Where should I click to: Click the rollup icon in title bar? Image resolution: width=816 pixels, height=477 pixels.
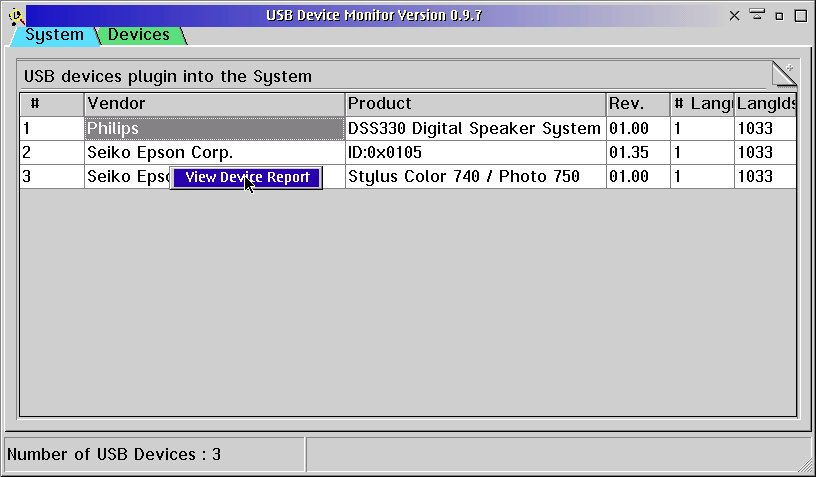(x=757, y=15)
